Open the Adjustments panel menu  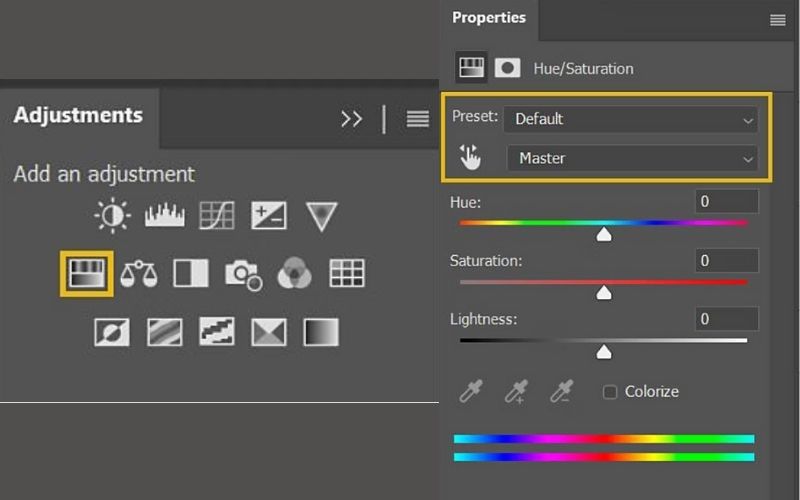click(x=417, y=119)
